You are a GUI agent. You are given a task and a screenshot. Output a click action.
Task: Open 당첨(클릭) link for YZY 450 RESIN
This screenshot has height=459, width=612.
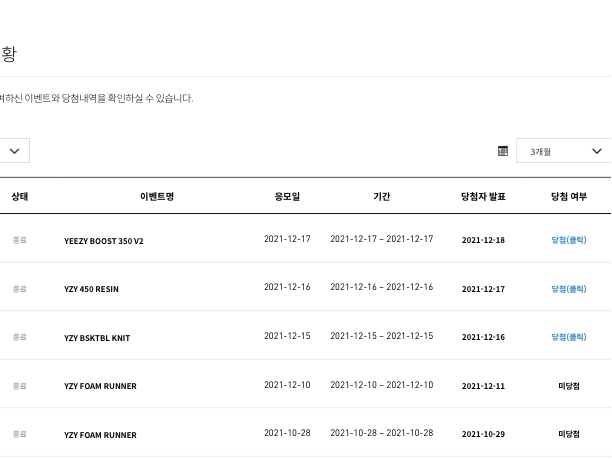[x=569, y=289]
